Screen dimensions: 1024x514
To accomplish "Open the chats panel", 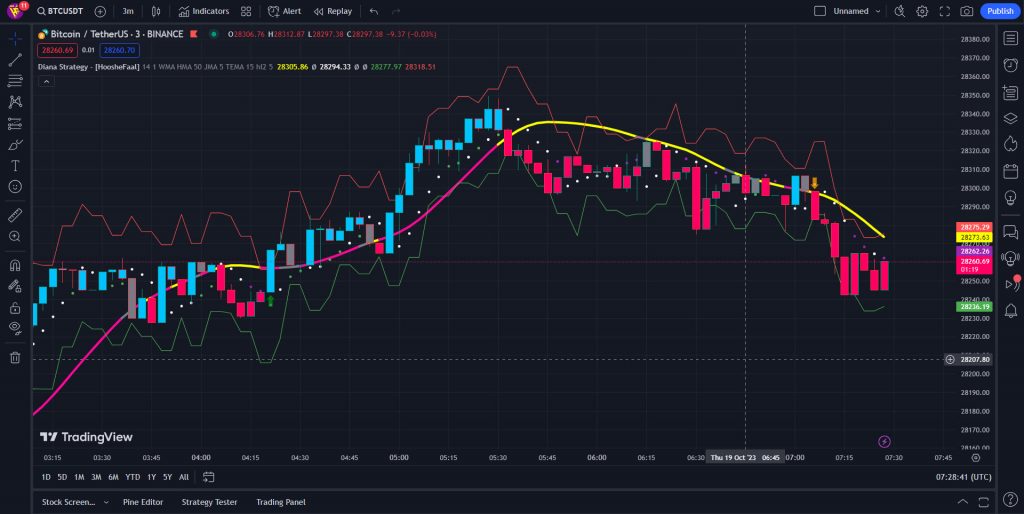I will tap(1010, 231).
